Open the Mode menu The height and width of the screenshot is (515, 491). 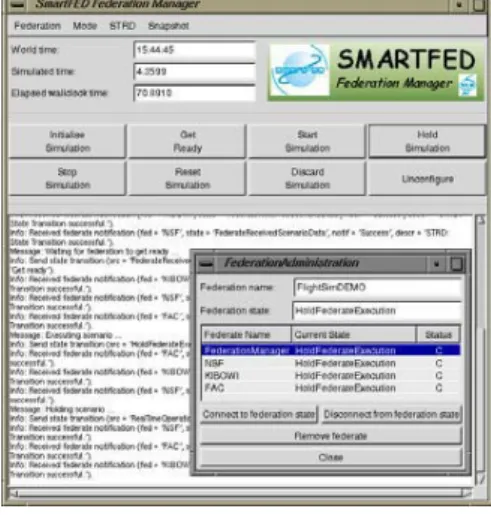coord(85,26)
